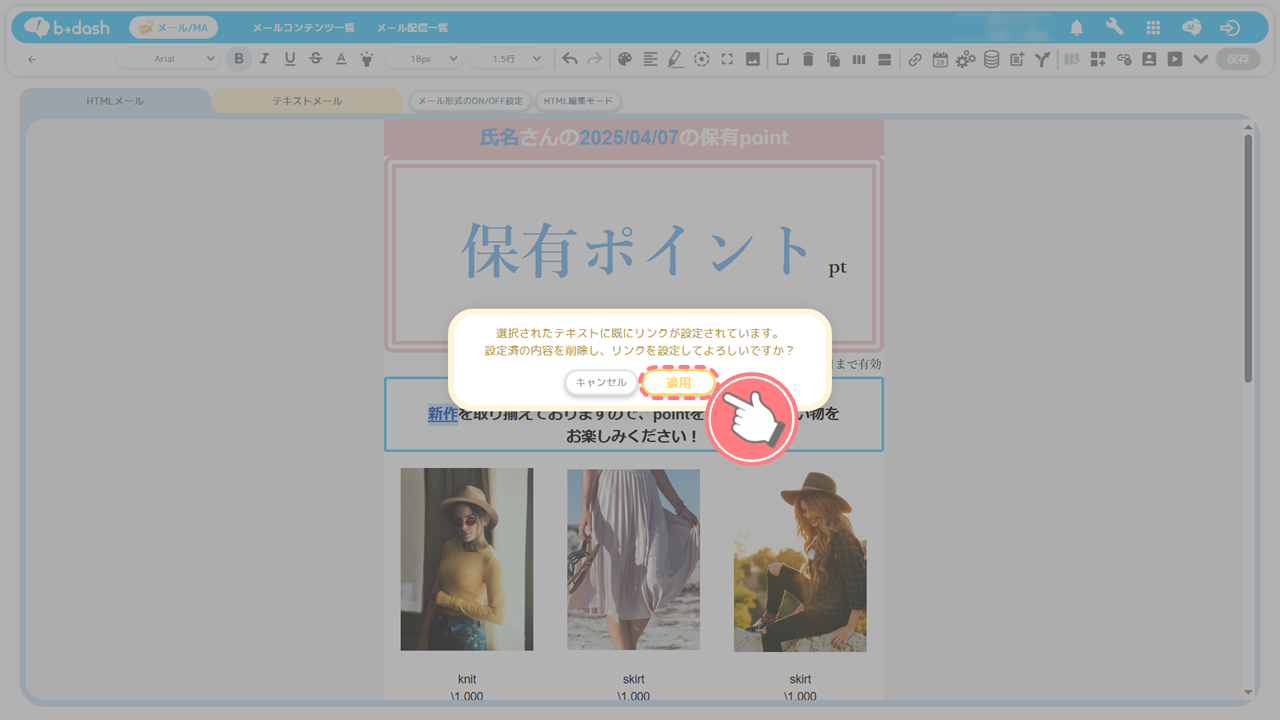
Task: Click the remove link icon
Action: coord(1124,59)
